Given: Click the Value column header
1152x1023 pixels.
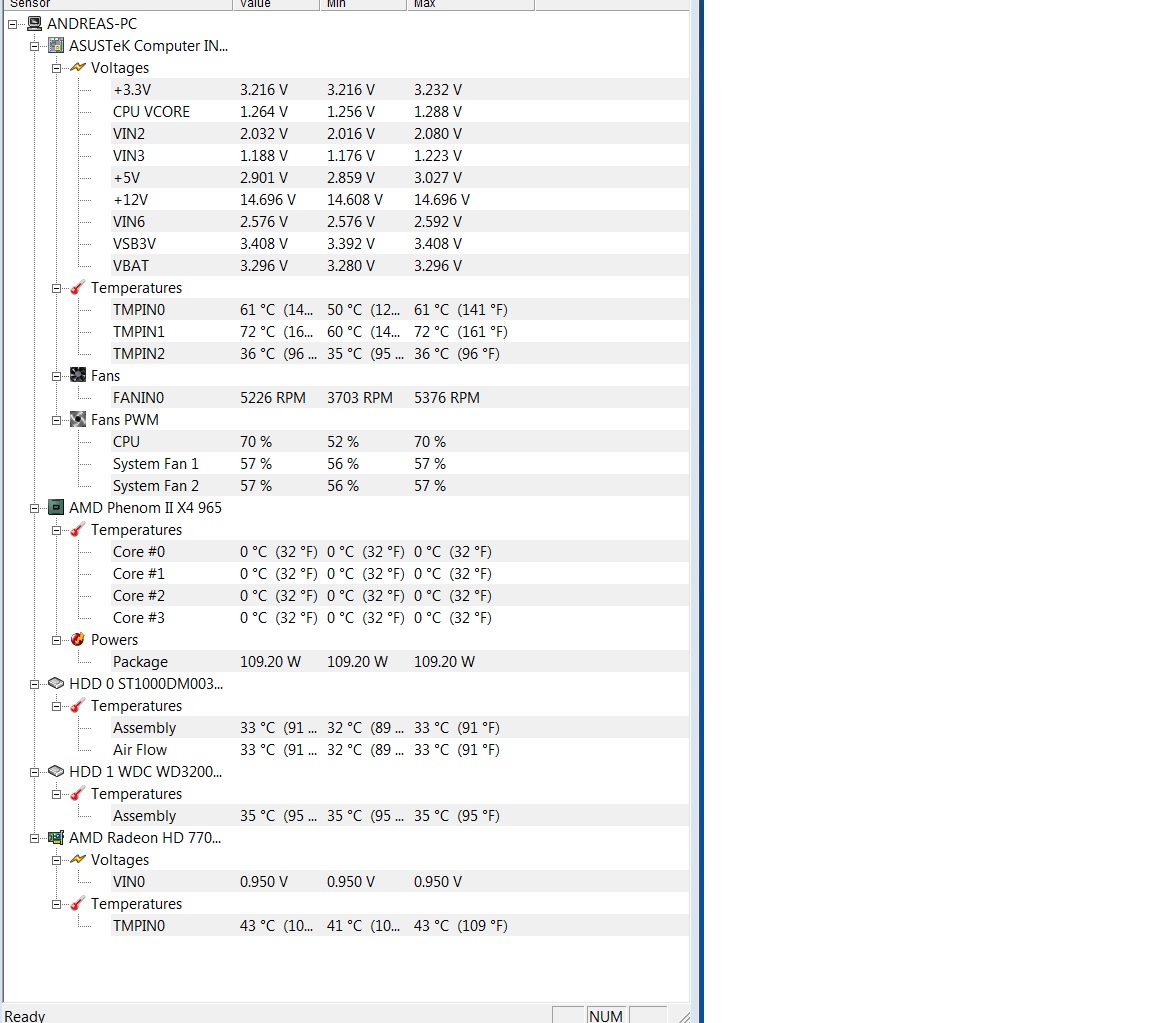Looking at the screenshot, I should [276, 4].
